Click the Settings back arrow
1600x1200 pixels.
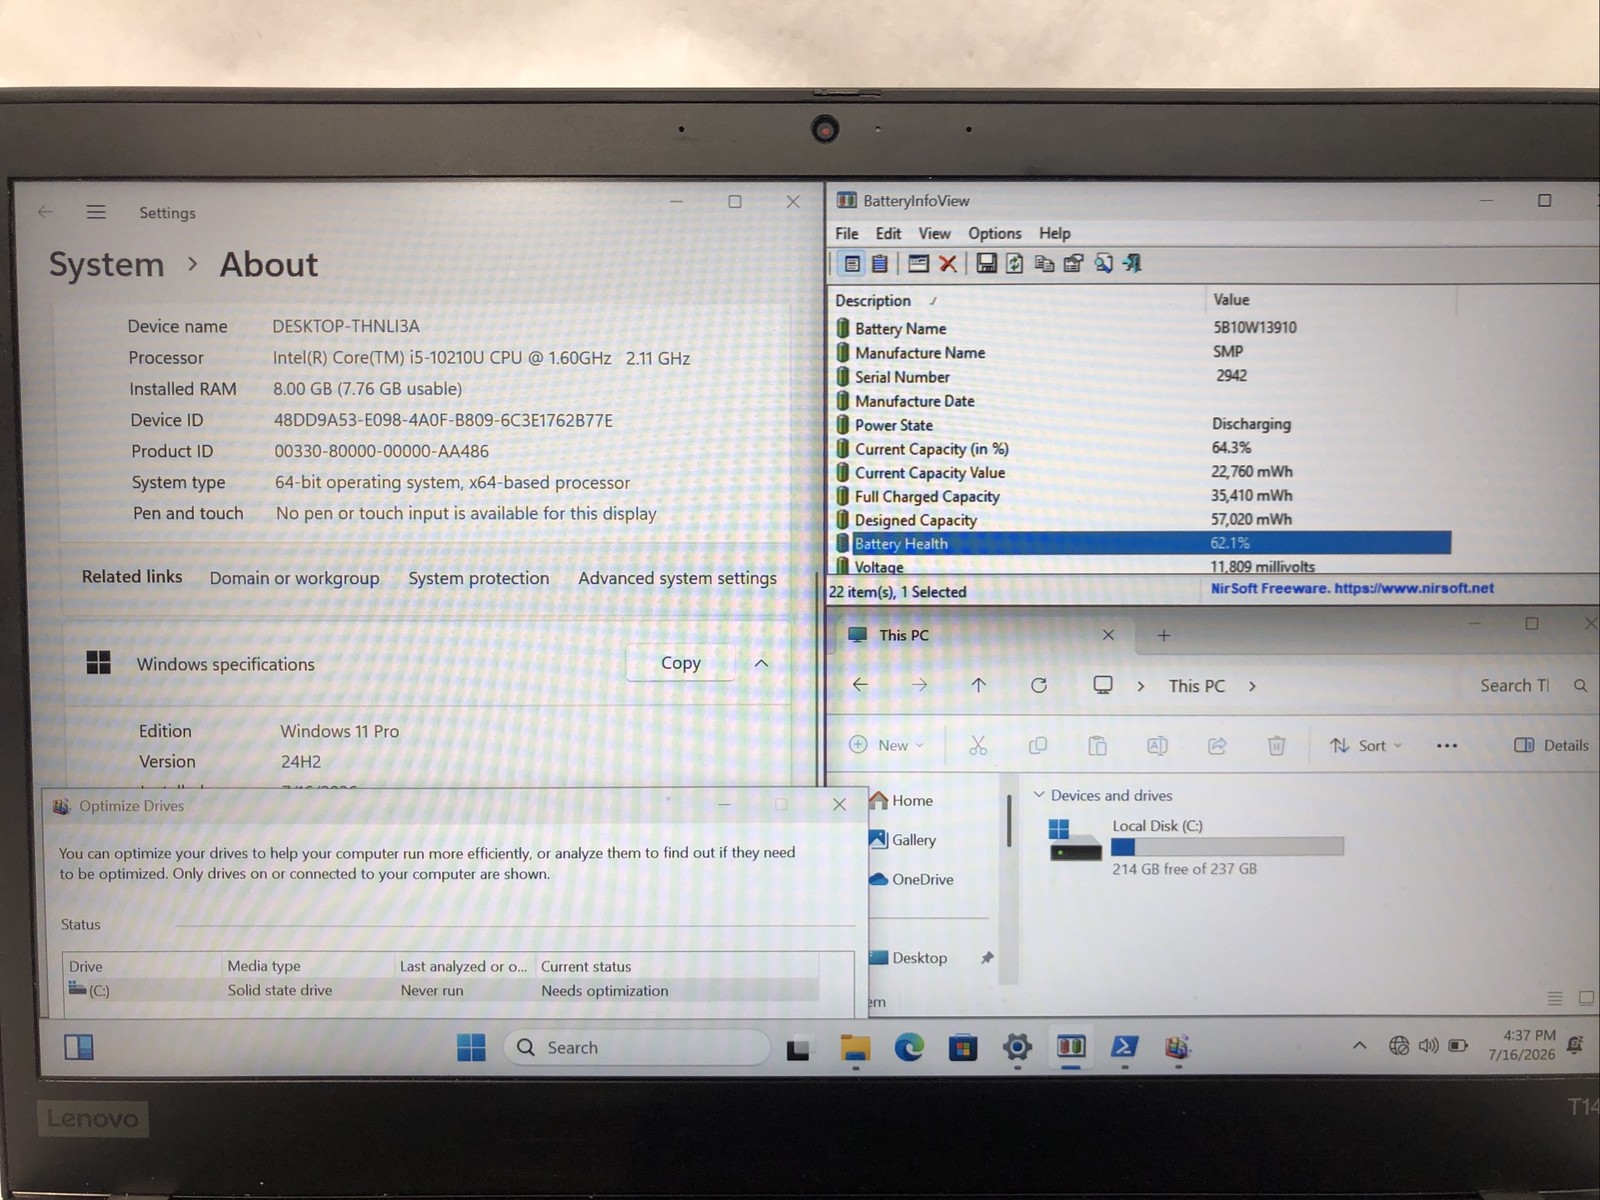45,212
